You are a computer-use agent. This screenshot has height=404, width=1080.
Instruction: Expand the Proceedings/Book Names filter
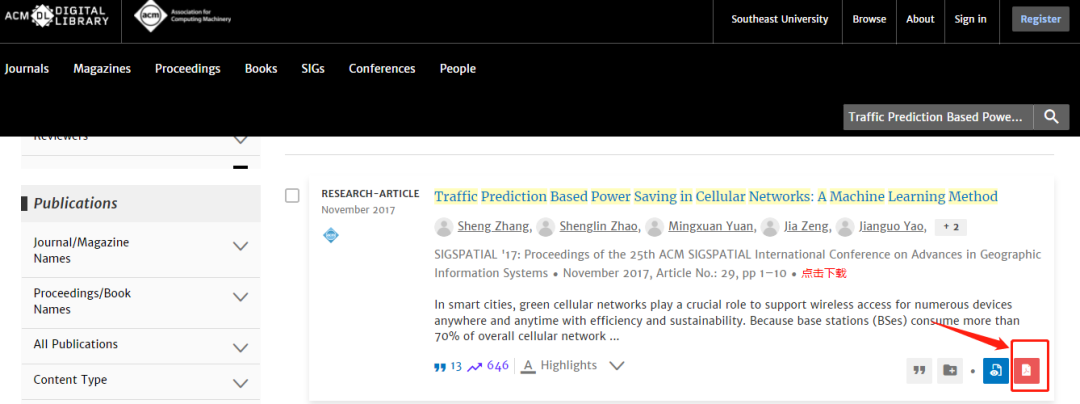point(240,297)
